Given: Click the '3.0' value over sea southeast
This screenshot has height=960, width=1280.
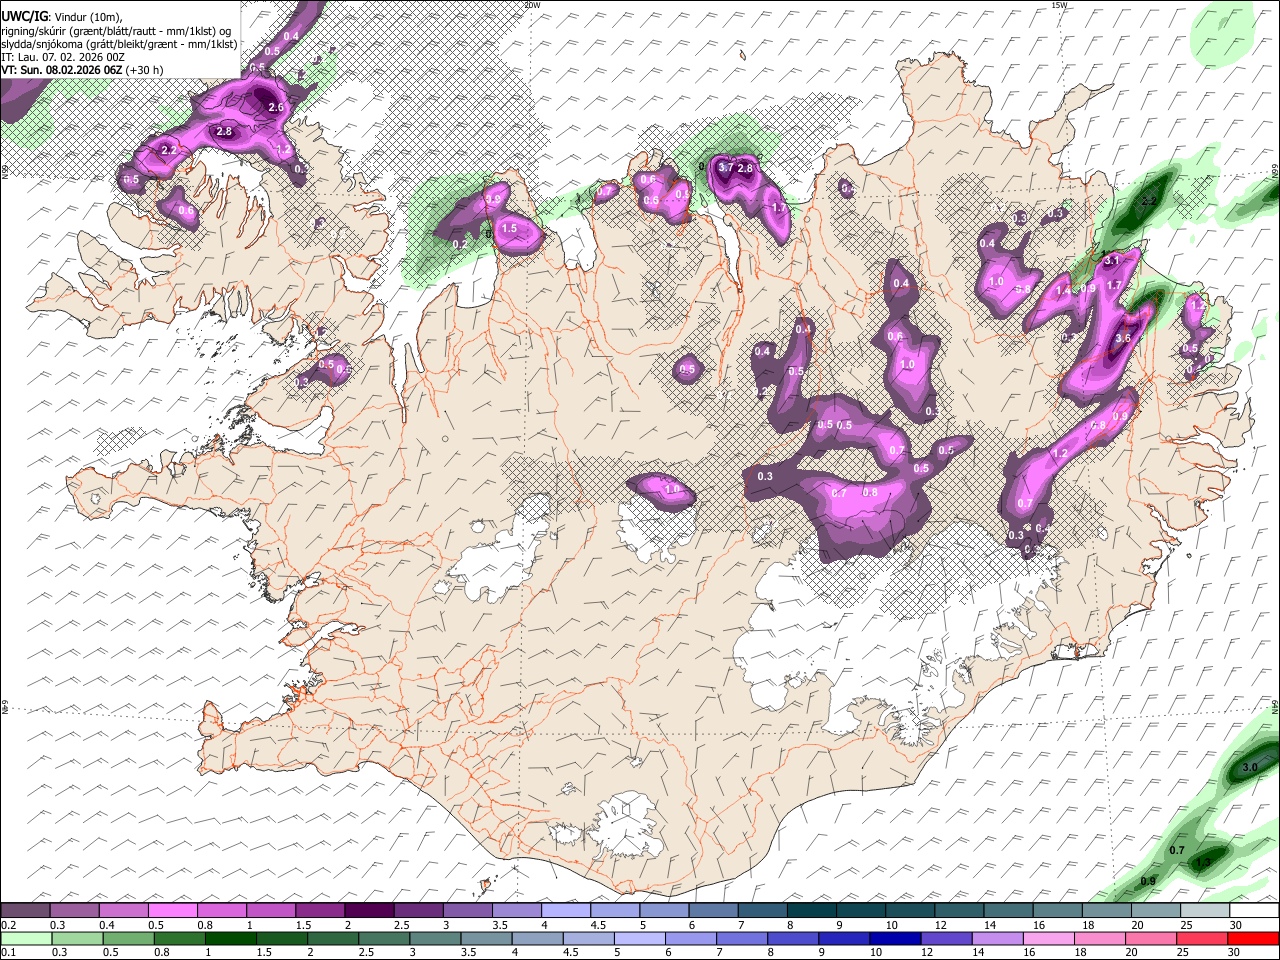Looking at the screenshot, I should click(x=1249, y=767).
